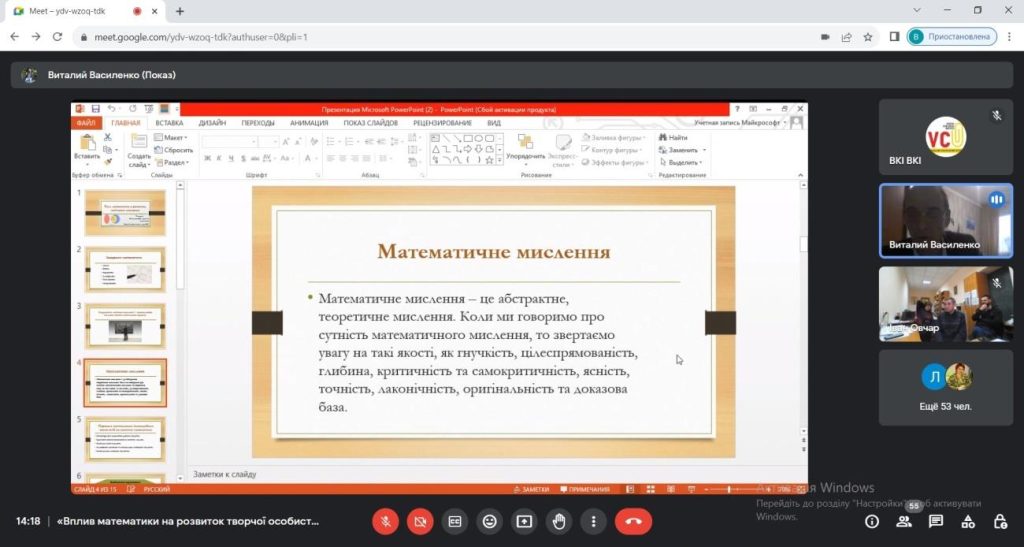Toggle closed captions (CC) button
Image resolution: width=1024 pixels, height=547 pixels.
(455, 521)
